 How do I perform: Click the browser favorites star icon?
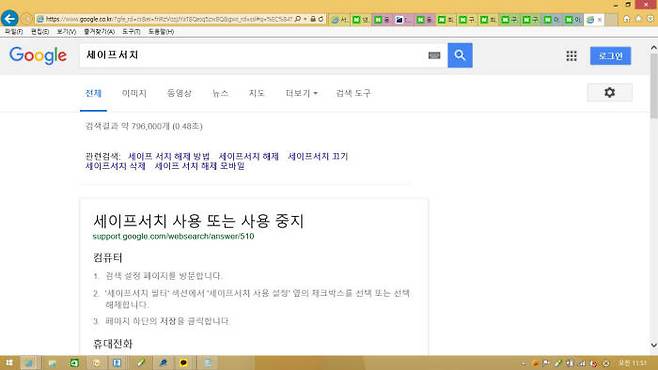click(639, 19)
